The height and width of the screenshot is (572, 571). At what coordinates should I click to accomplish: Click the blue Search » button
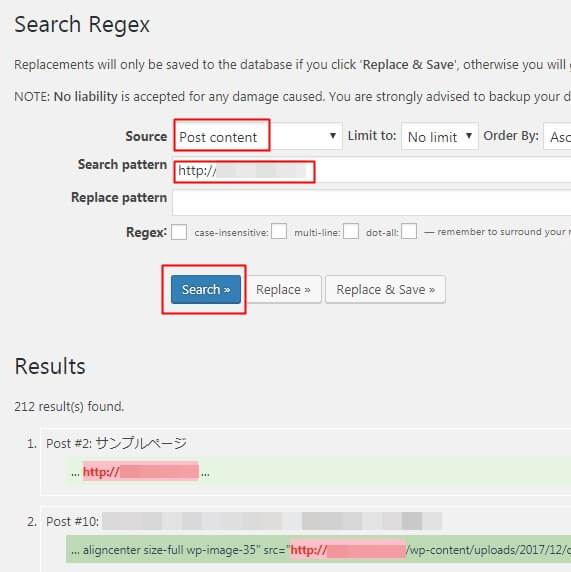206,289
